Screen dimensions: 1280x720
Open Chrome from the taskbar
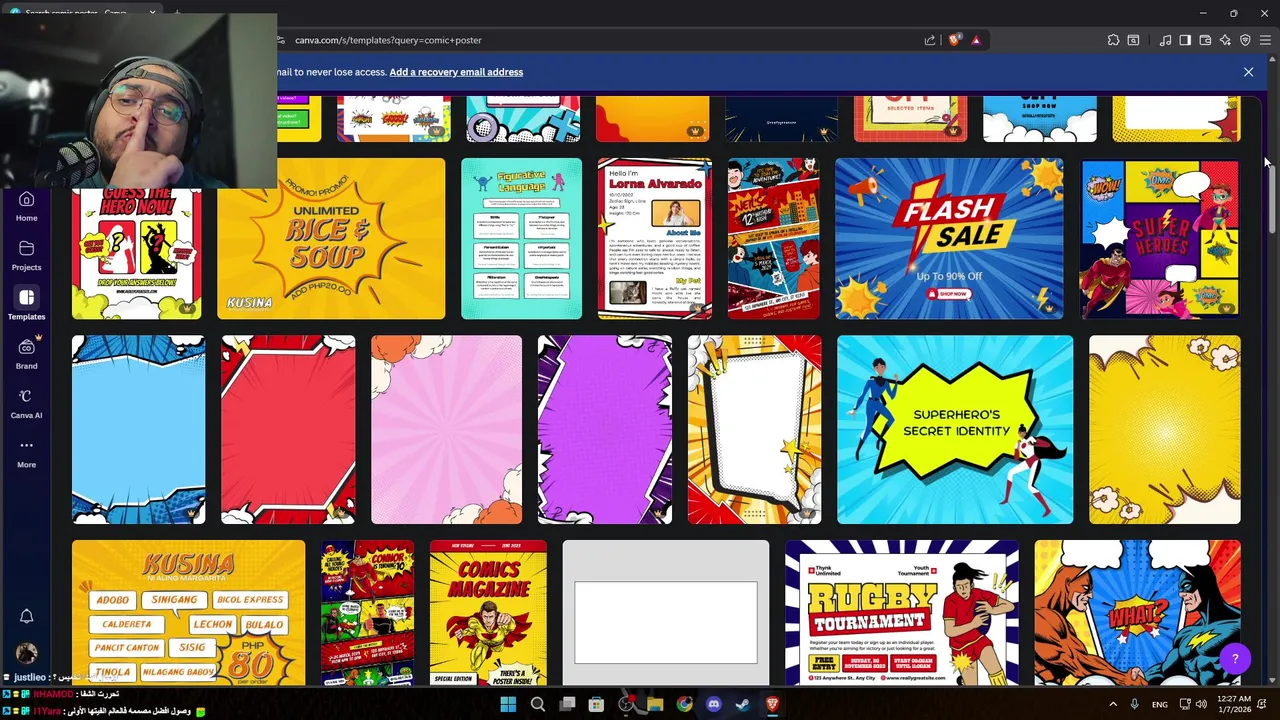click(x=684, y=704)
